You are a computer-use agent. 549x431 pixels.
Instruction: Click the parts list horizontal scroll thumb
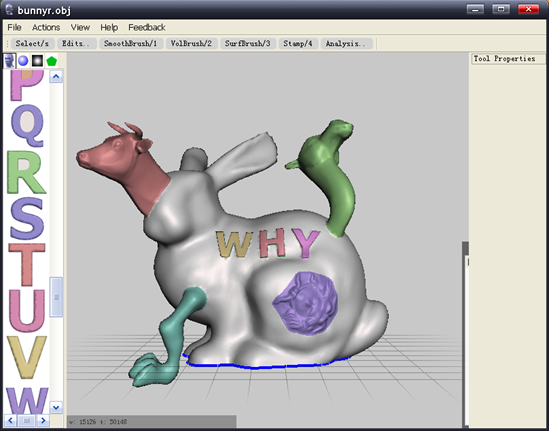[x=27, y=420]
